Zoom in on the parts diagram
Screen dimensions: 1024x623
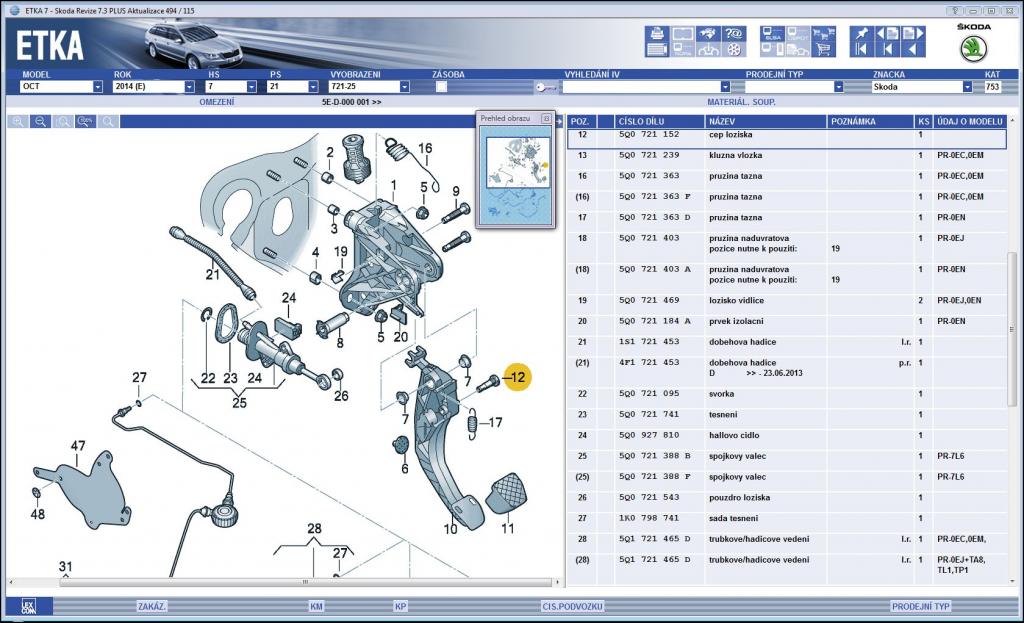(18, 121)
